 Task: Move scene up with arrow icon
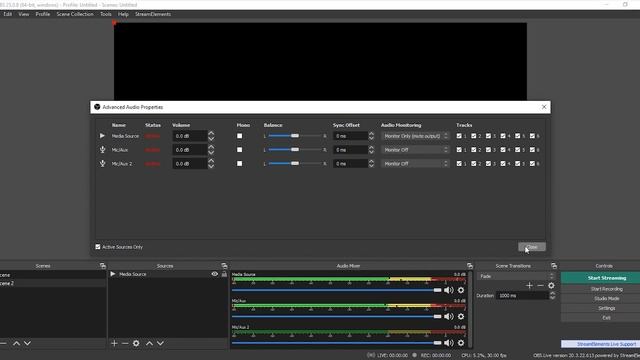point(16,343)
